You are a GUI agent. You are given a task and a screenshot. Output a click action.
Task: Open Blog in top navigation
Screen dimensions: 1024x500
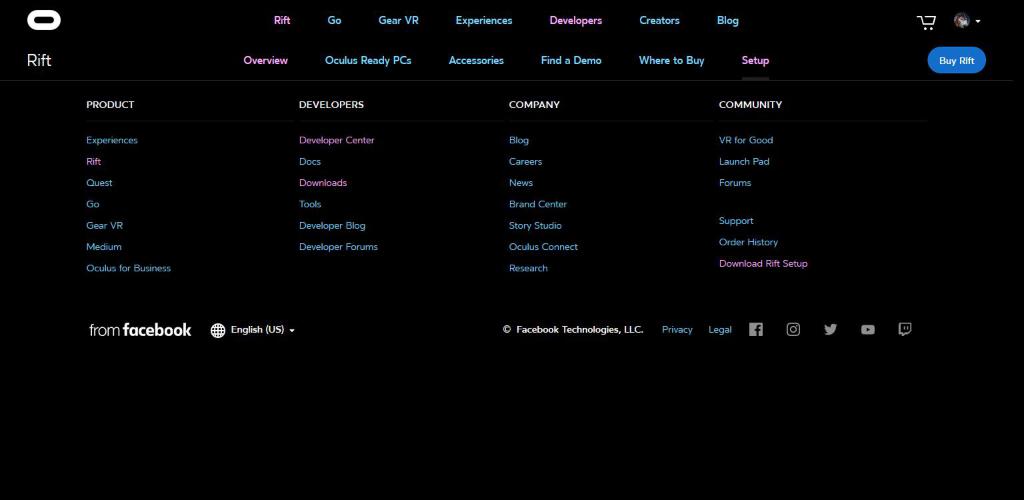[728, 20]
